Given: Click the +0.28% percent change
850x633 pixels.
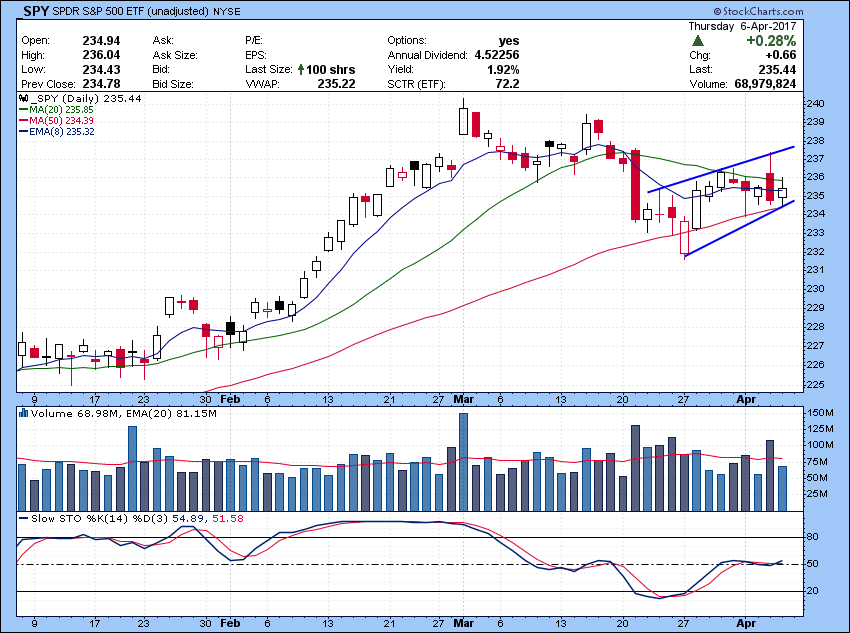Looking at the screenshot, I should pyautogui.click(x=771, y=41).
